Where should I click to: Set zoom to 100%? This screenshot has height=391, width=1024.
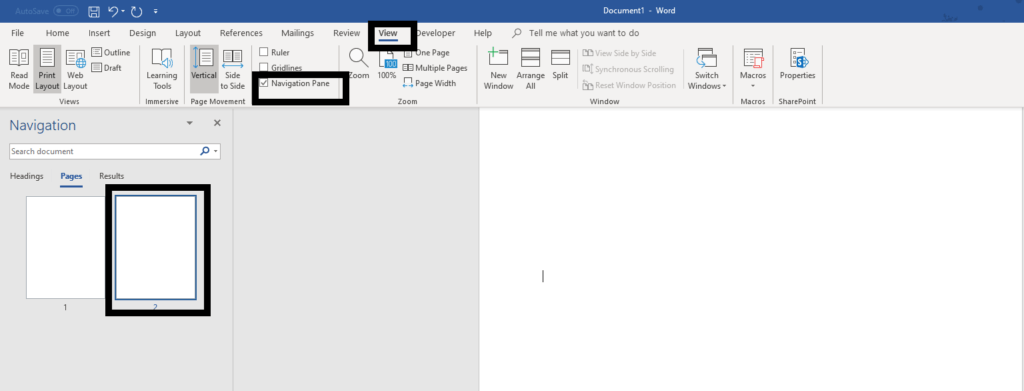tap(387, 64)
